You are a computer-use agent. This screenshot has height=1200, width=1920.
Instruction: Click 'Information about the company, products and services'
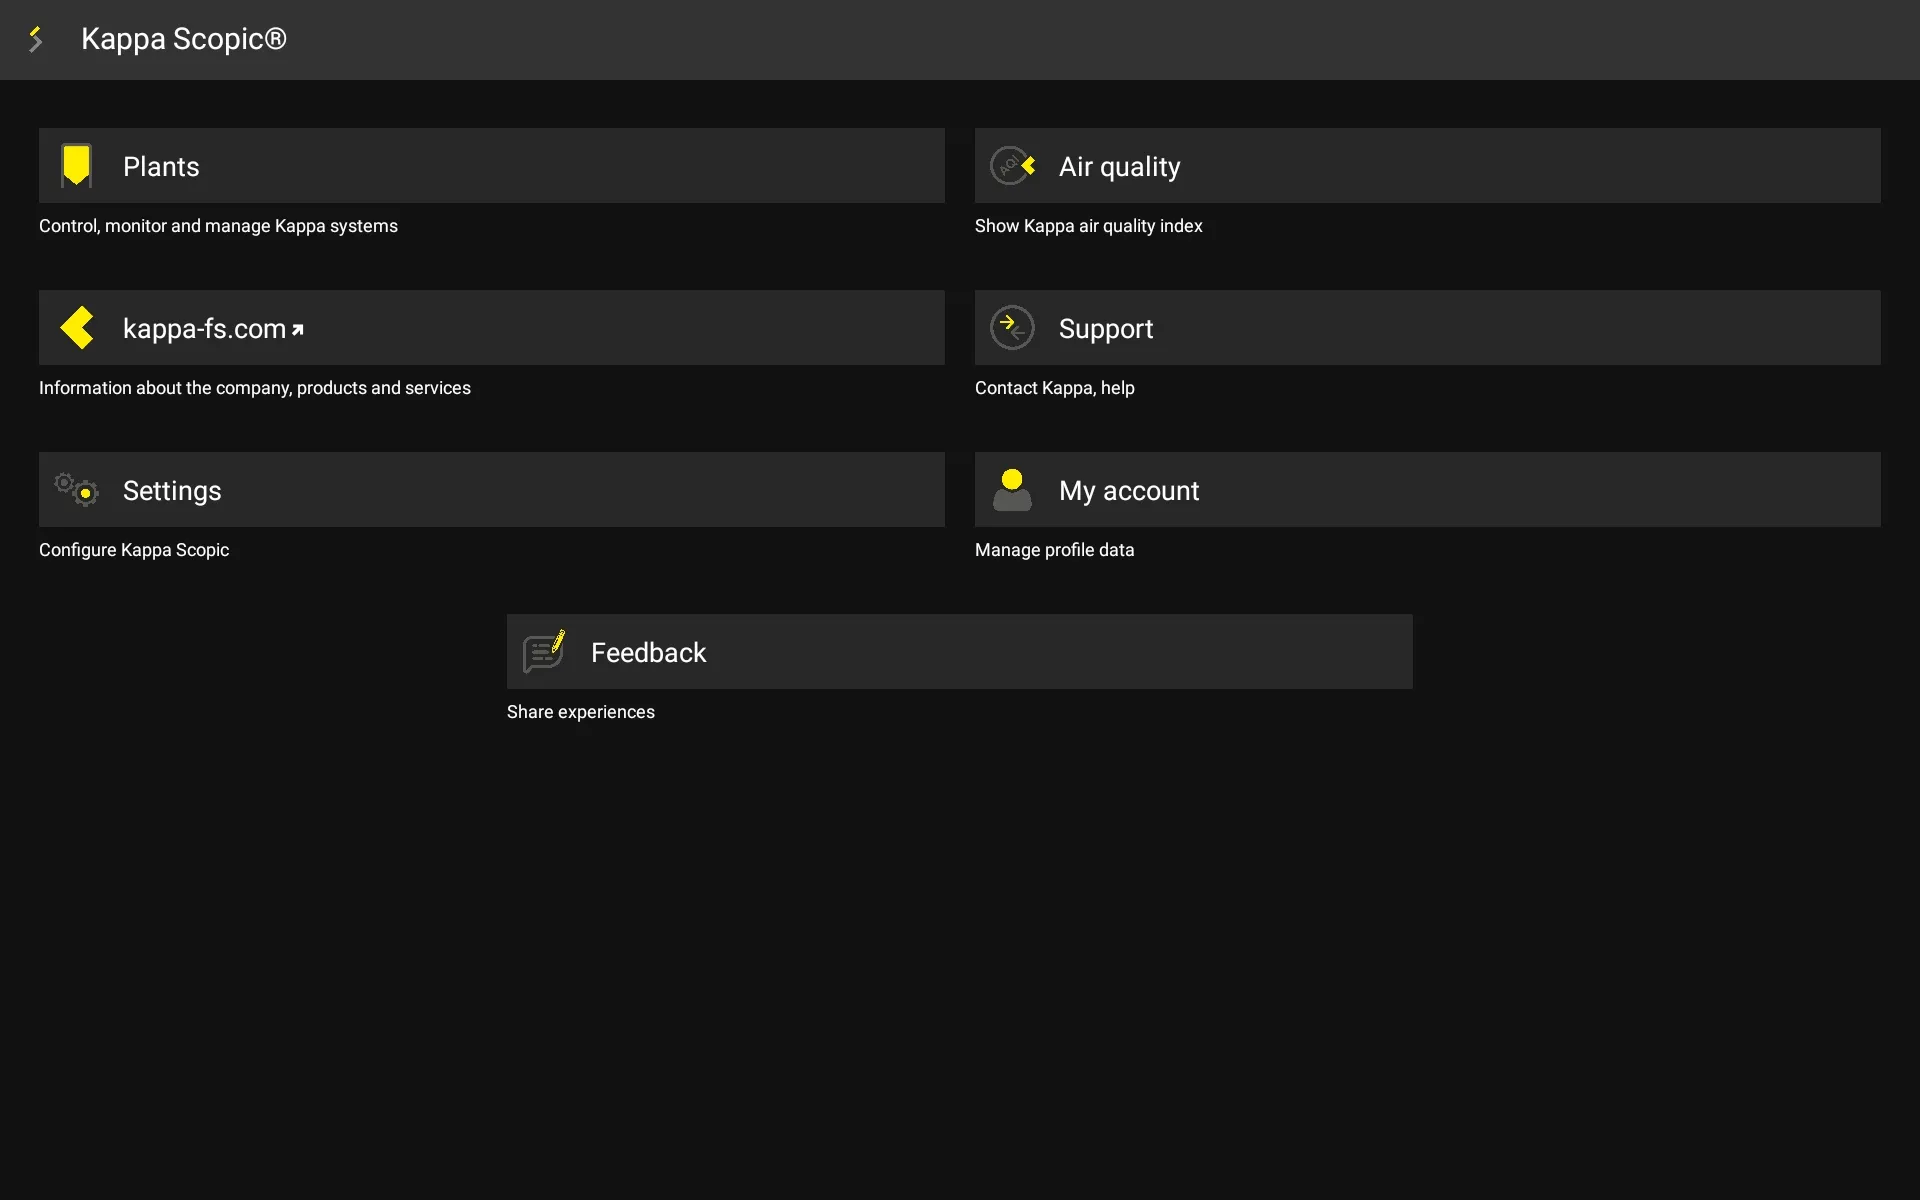[255, 388]
